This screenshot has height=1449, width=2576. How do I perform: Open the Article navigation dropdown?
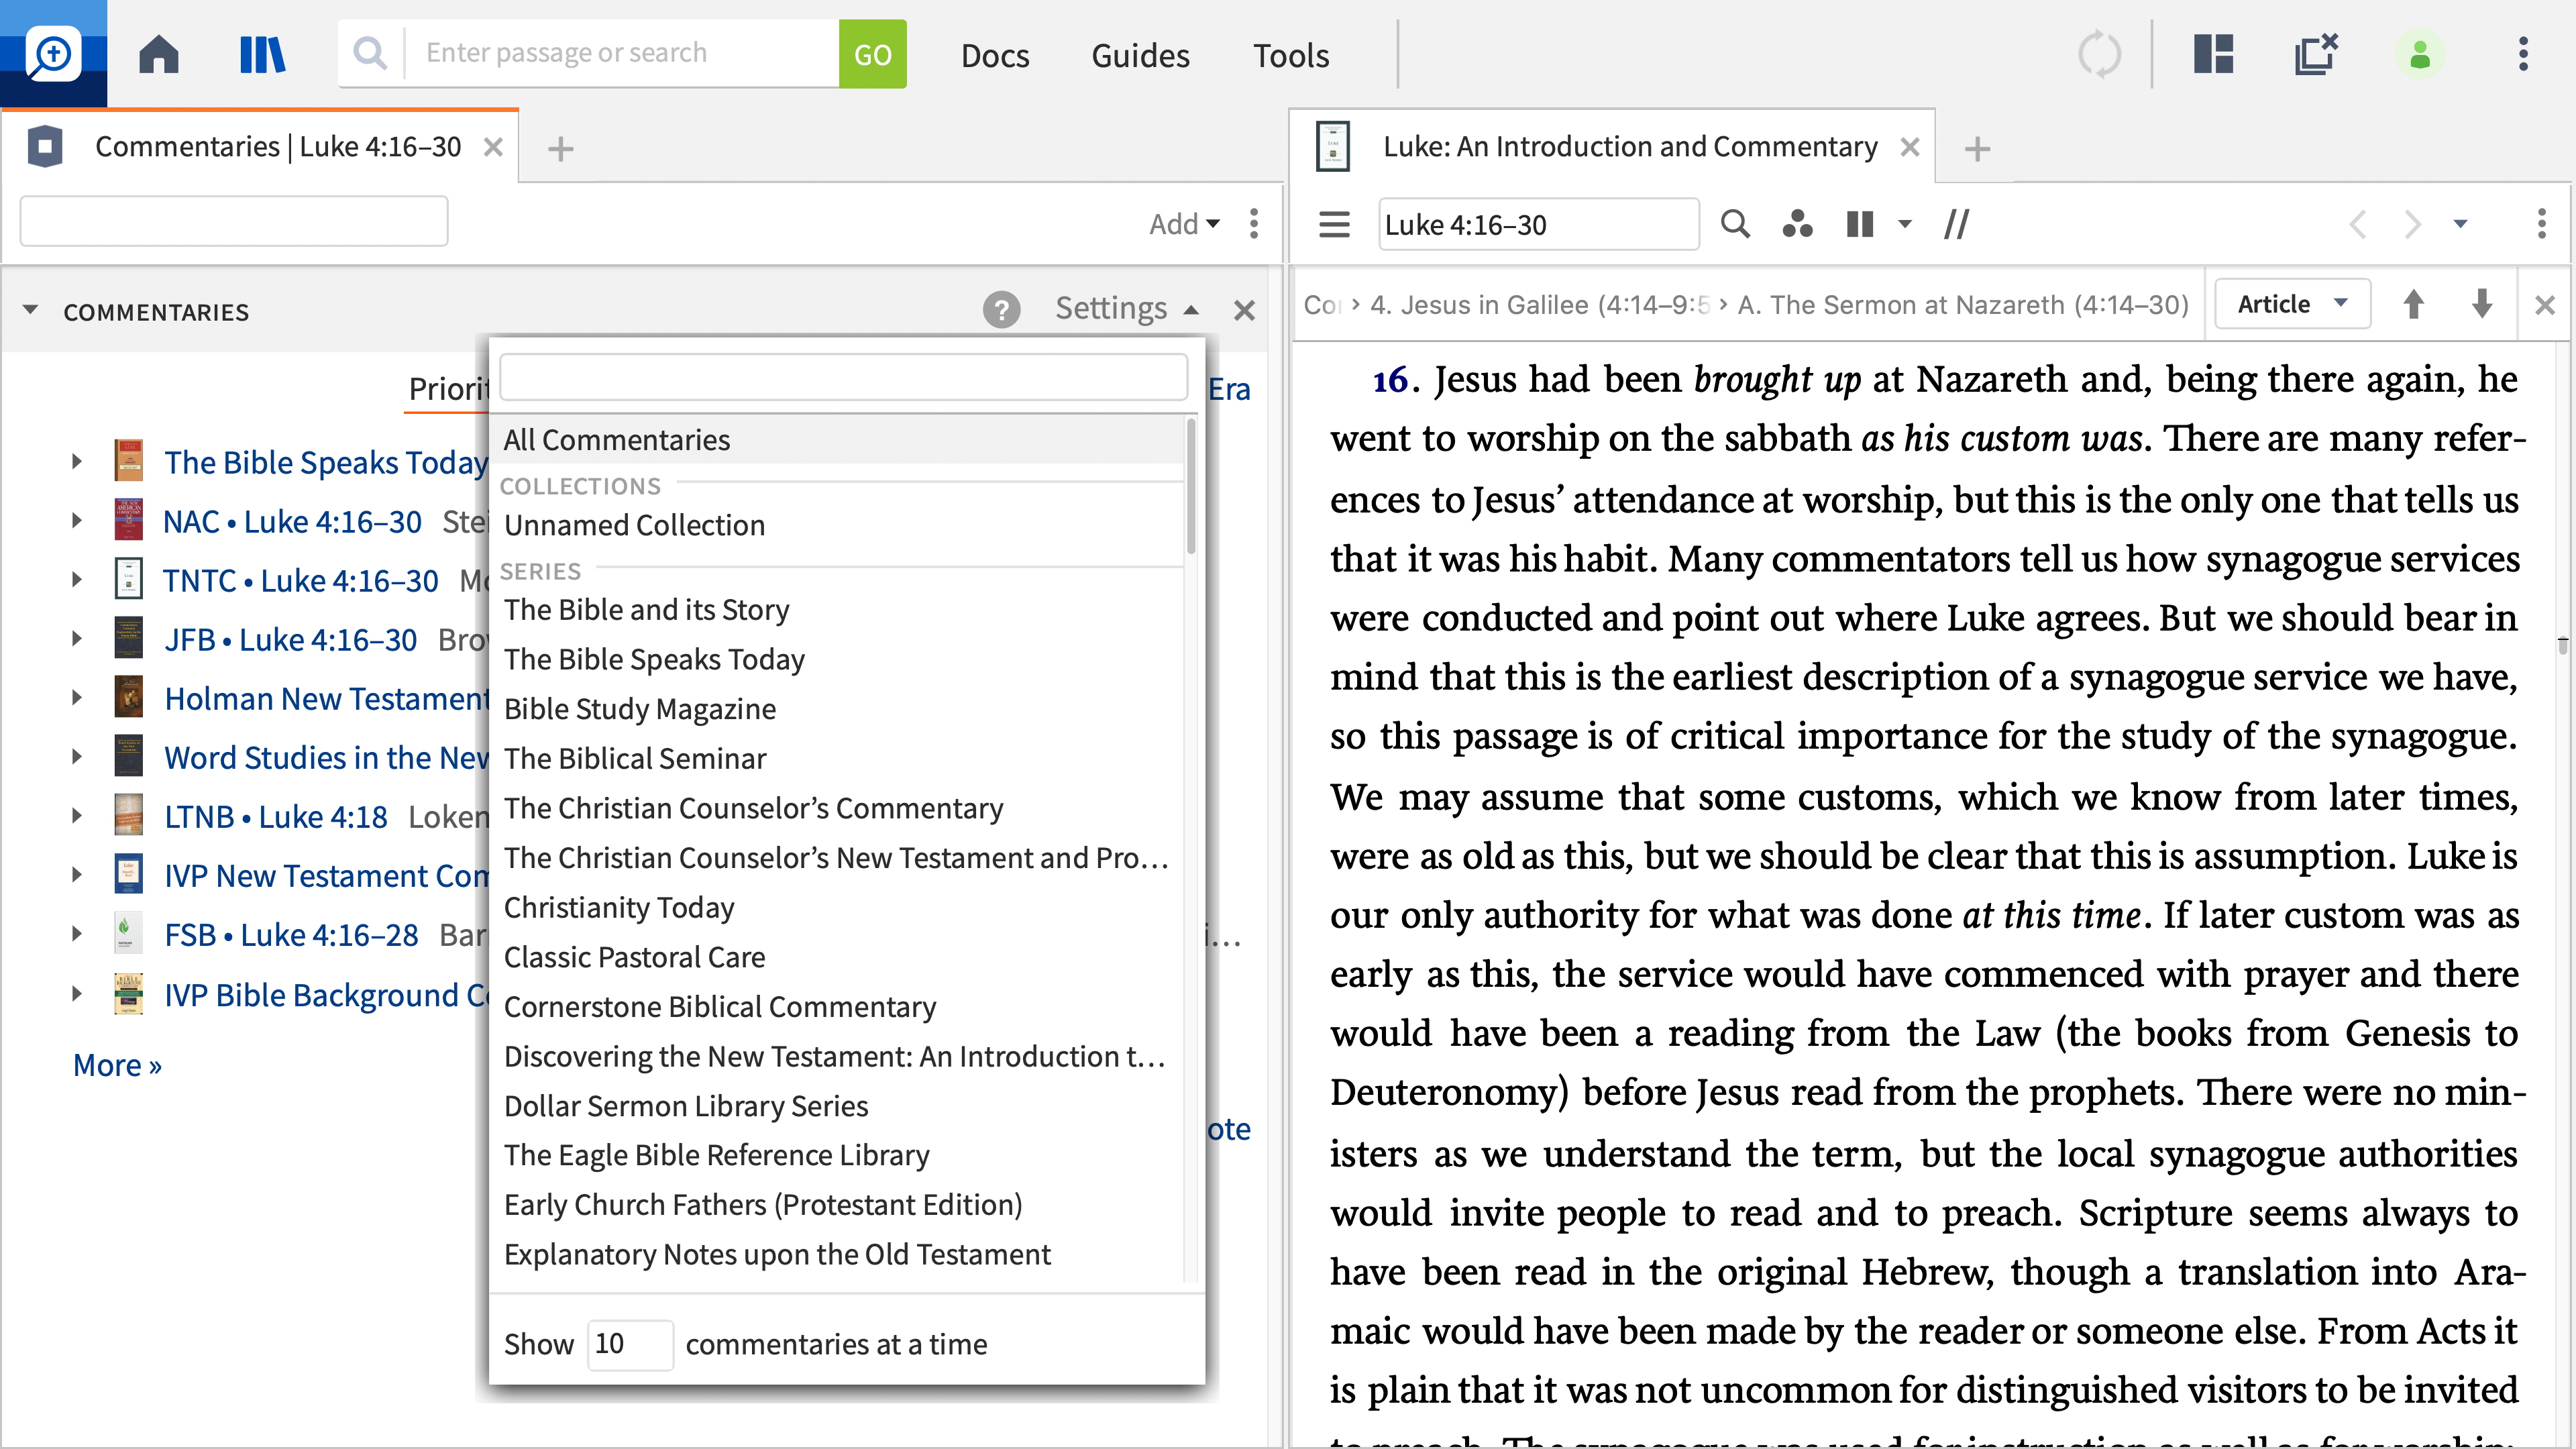coord(2292,304)
